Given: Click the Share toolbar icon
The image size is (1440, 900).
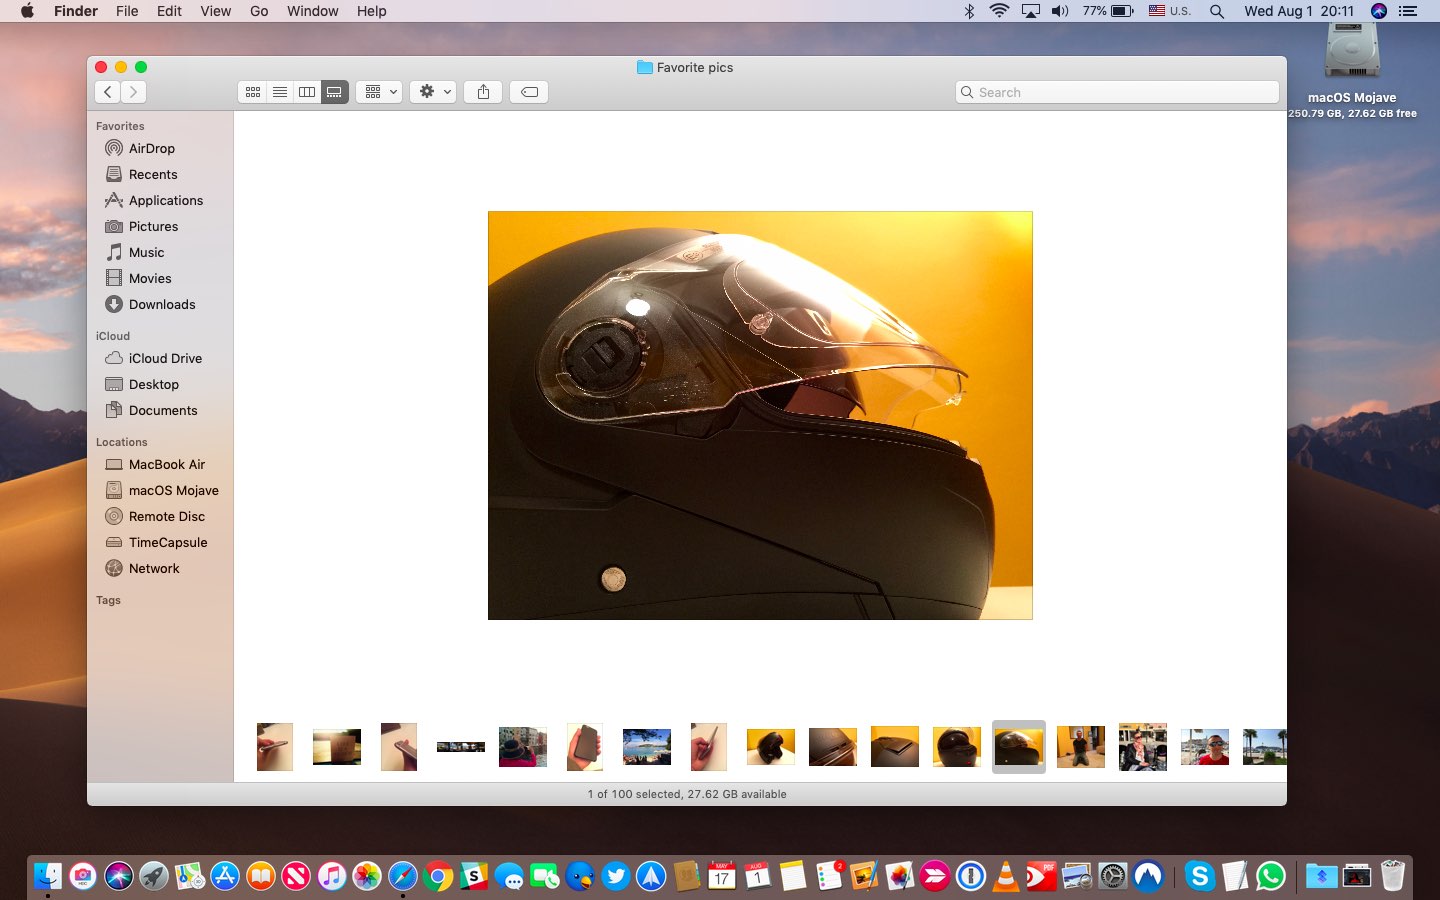Looking at the screenshot, I should coord(483,92).
